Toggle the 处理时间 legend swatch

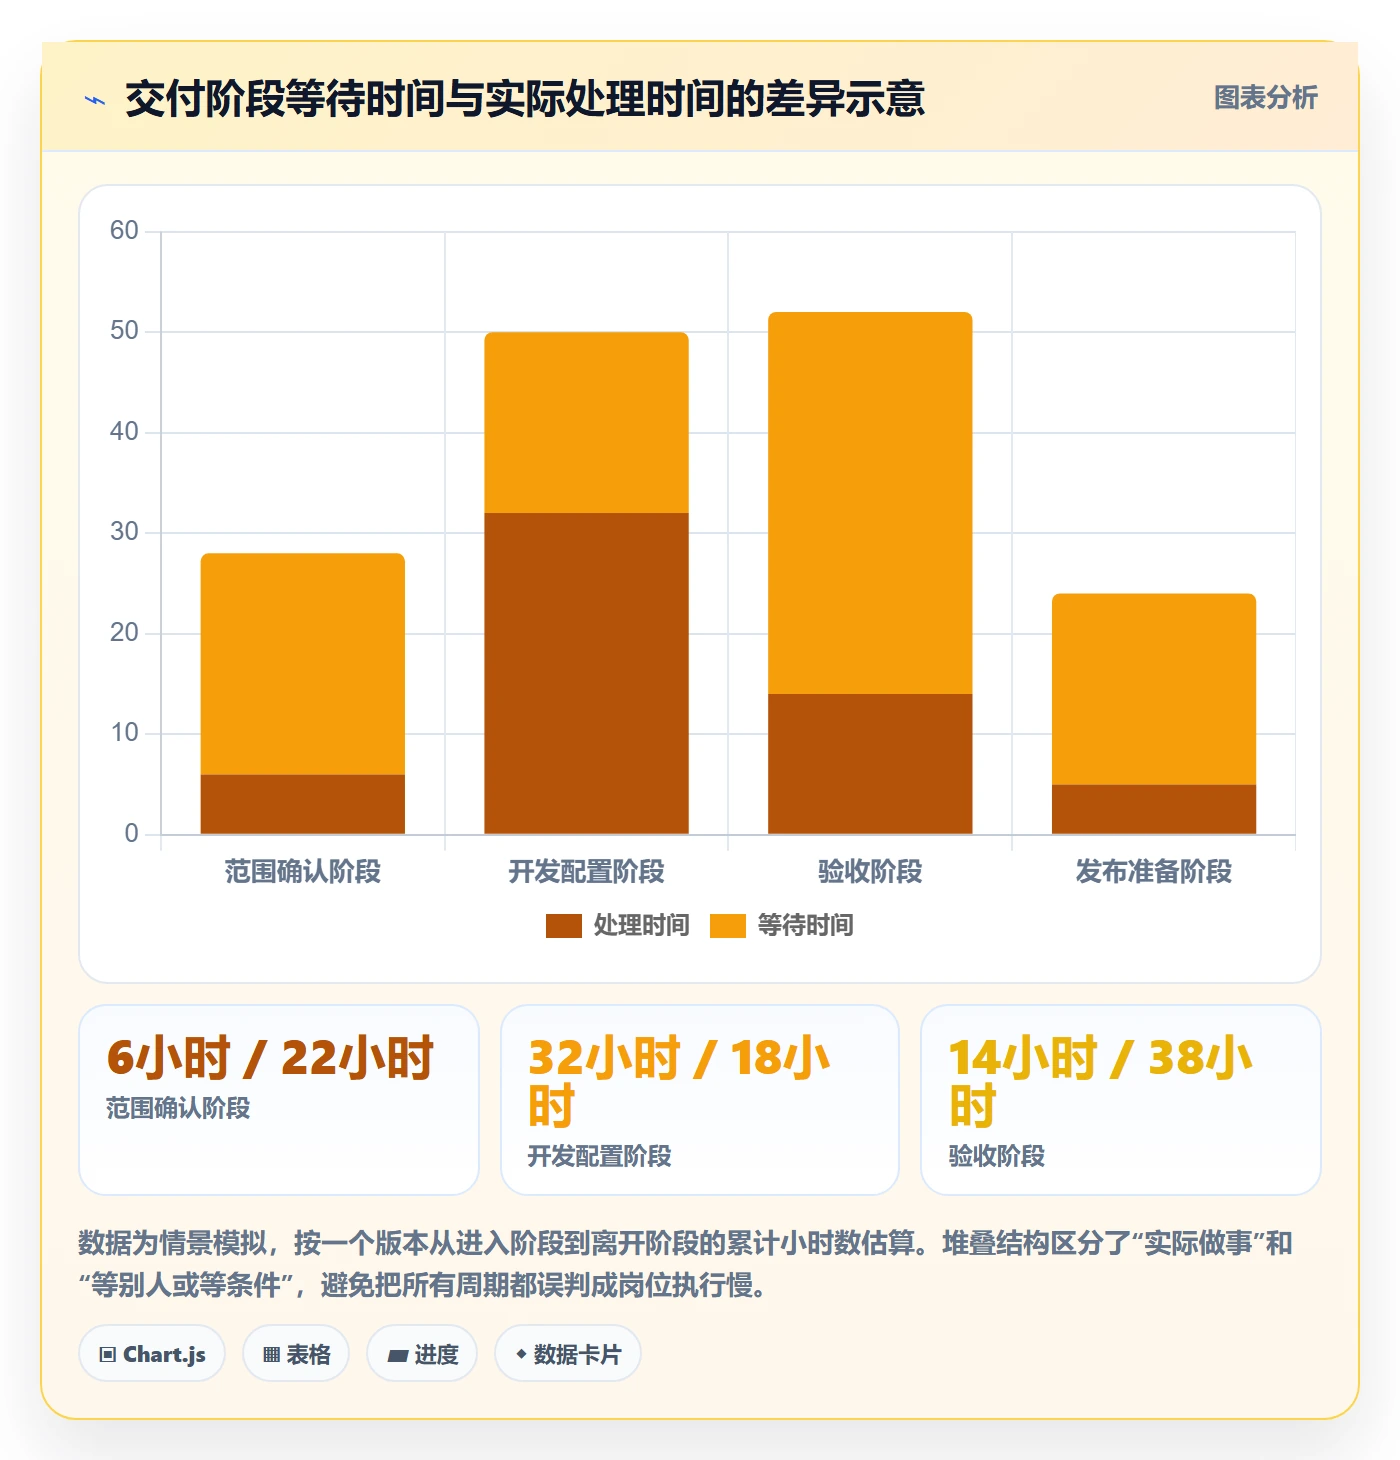[x=563, y=926]
